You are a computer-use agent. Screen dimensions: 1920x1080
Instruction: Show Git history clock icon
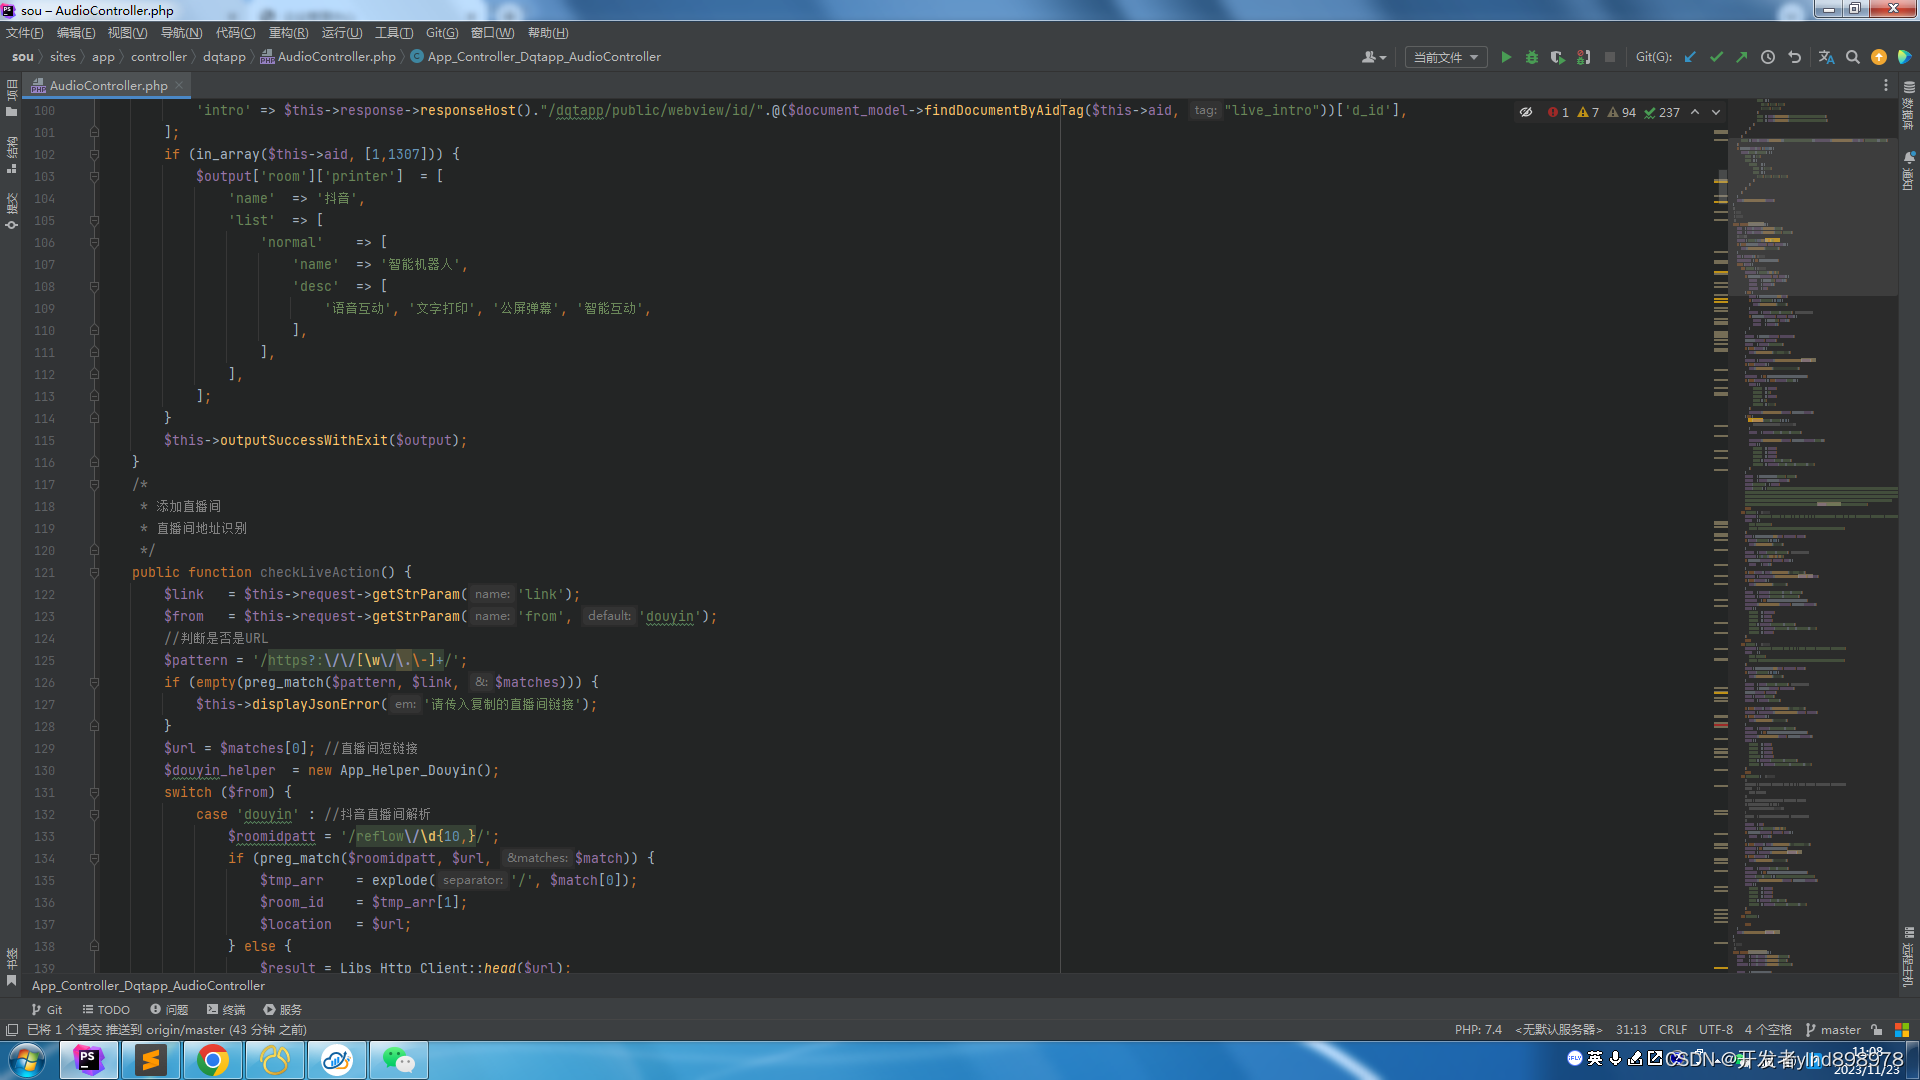pos(1768,57)
